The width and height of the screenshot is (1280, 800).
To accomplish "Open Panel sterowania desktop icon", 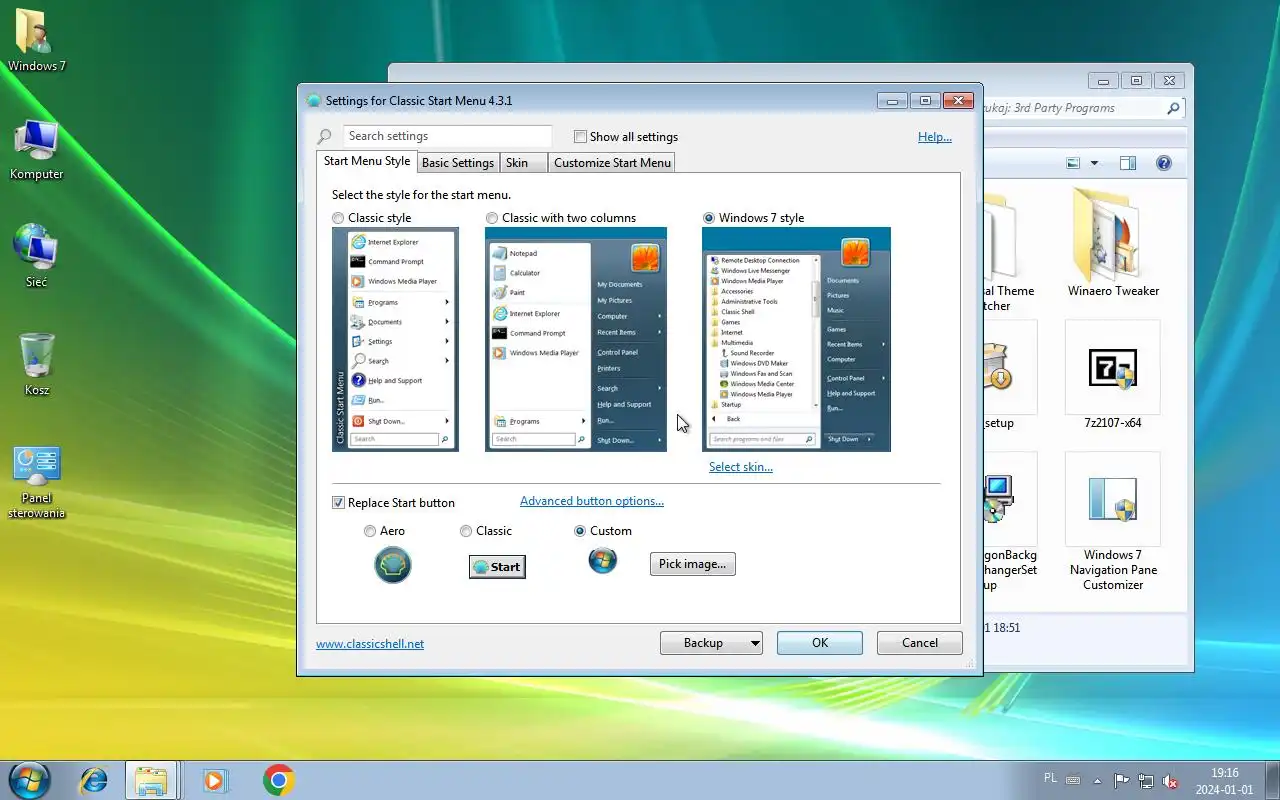I will pos(37,482).
